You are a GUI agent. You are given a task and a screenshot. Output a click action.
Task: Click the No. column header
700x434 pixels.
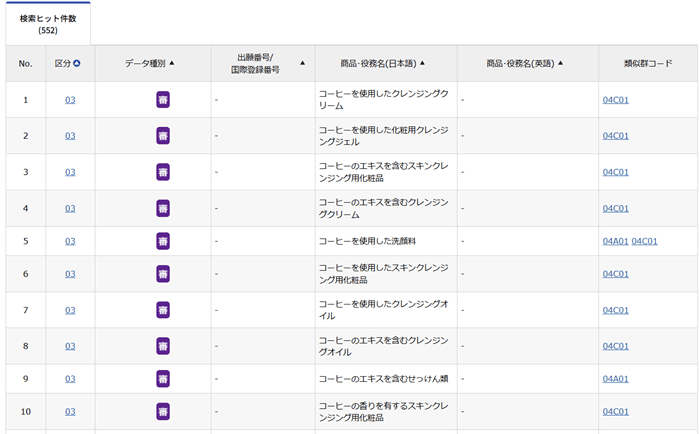pyautogui.click(x=25, y=63)
